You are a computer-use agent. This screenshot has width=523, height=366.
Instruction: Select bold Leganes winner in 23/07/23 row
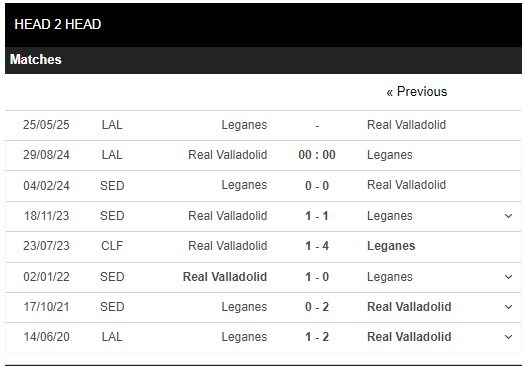(x=391, y=246)
